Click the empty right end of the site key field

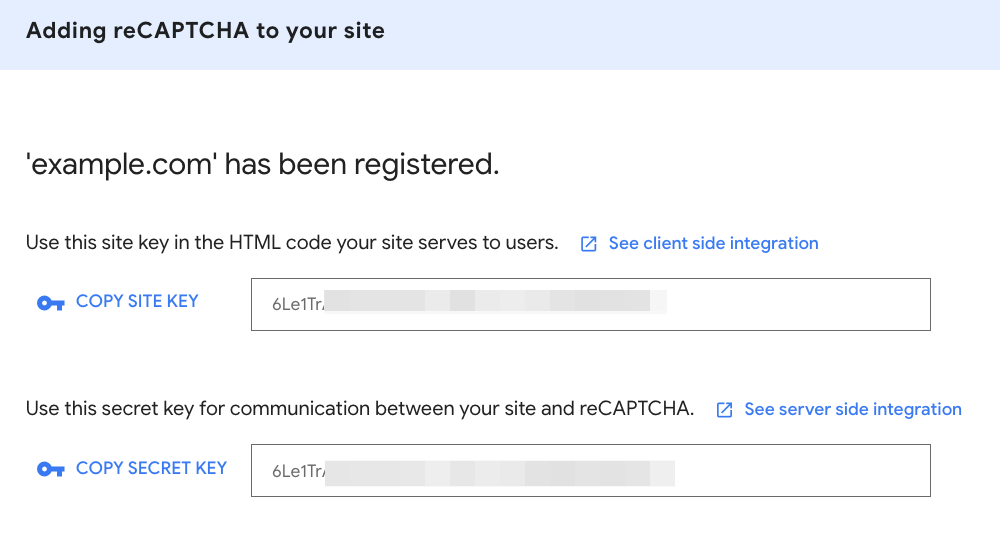pos(800,304)
